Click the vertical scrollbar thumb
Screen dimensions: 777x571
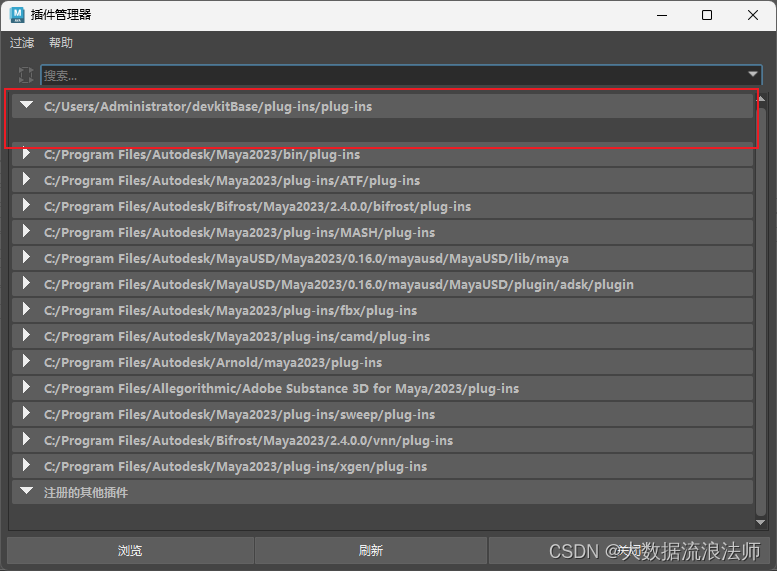click(x=761, y=311)
